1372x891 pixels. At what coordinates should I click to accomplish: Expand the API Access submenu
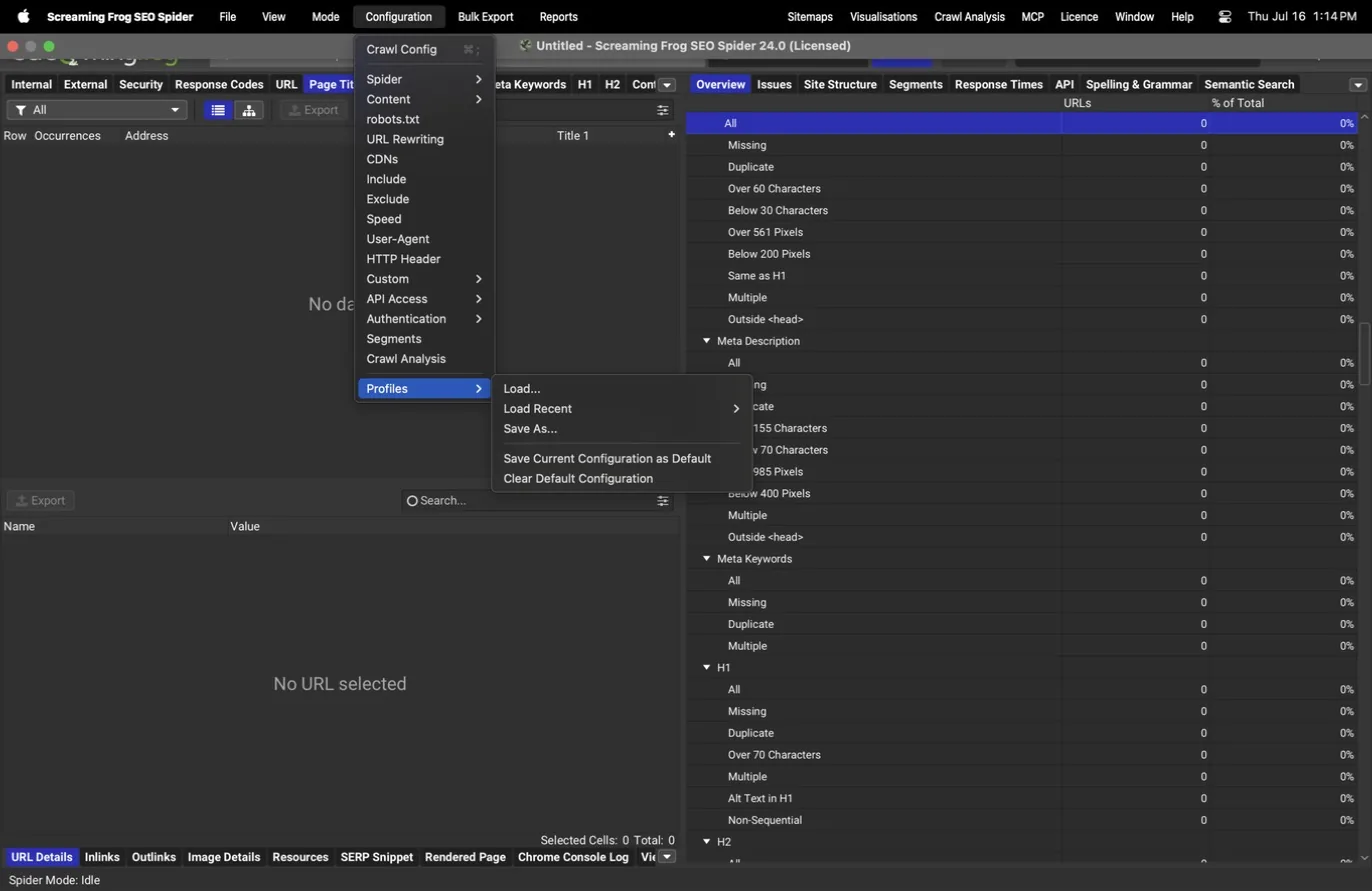click(x=424, y=299)
